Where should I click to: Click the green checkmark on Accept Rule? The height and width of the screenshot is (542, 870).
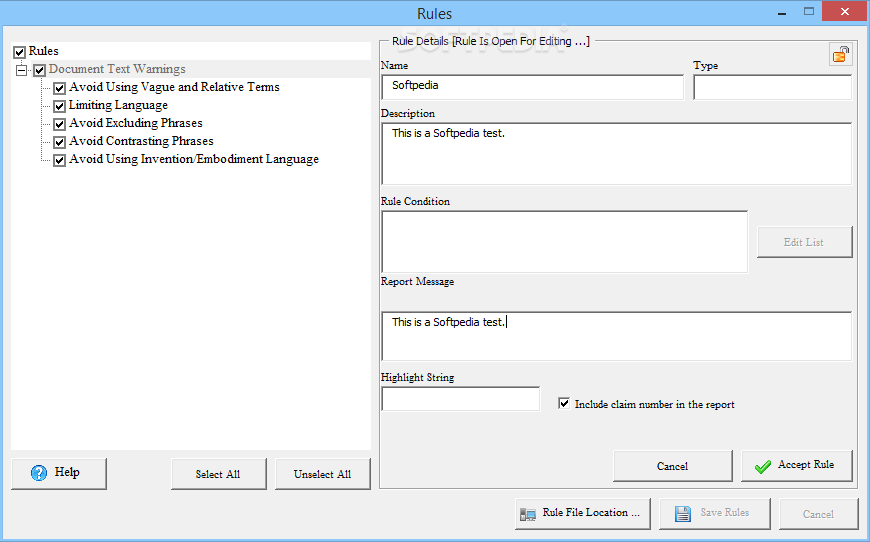pos(763,466)
